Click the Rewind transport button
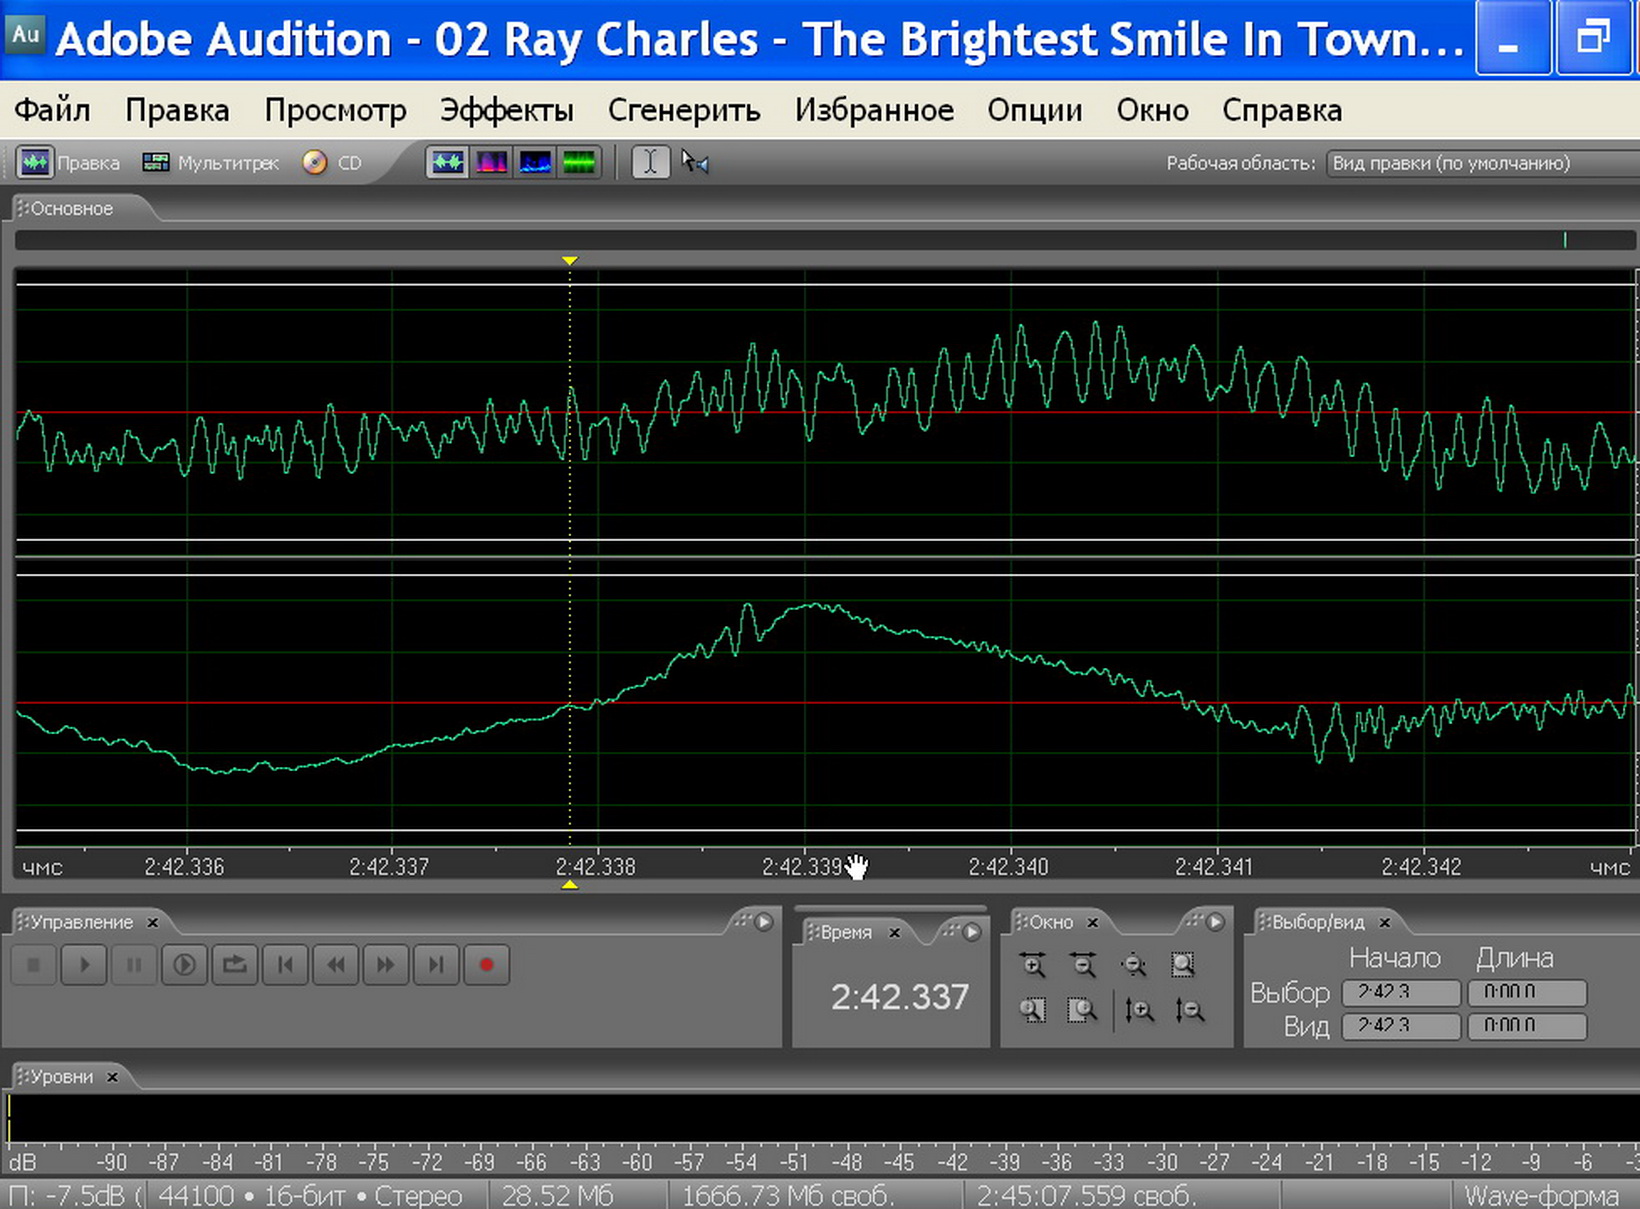1640x1209 pixels. pos(336,965)
